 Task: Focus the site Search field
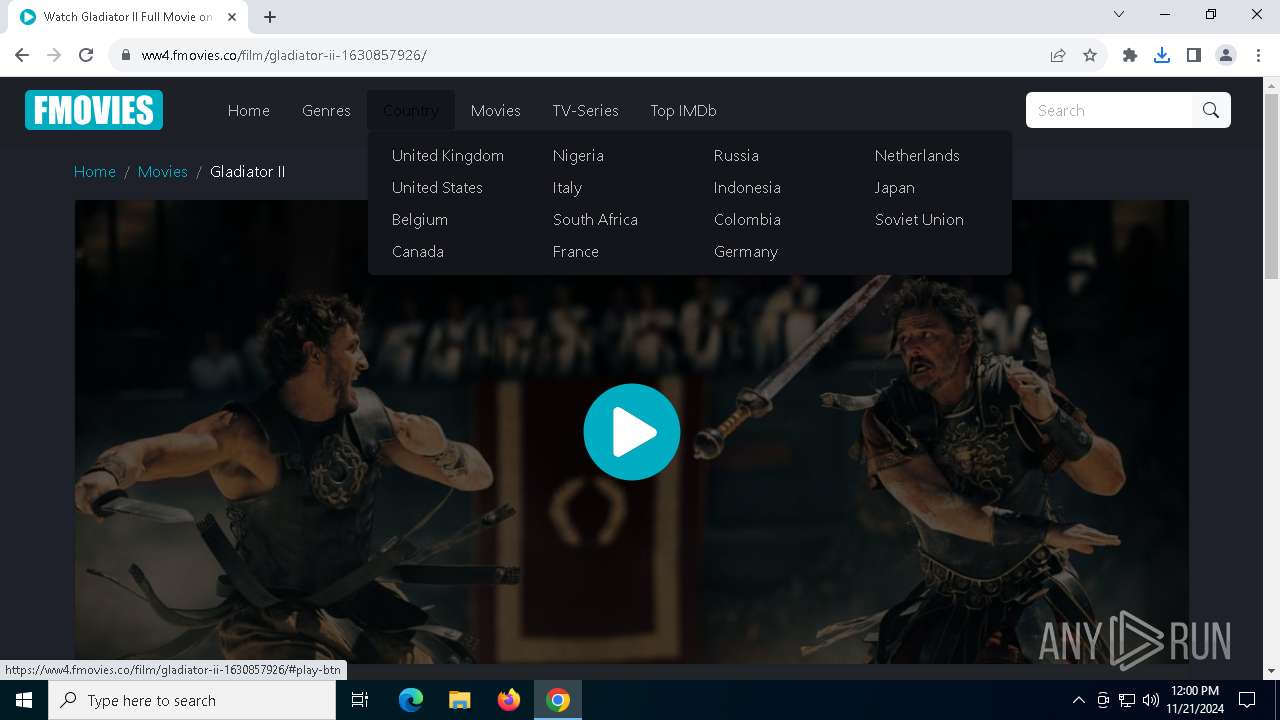[x=1109, y=110]
